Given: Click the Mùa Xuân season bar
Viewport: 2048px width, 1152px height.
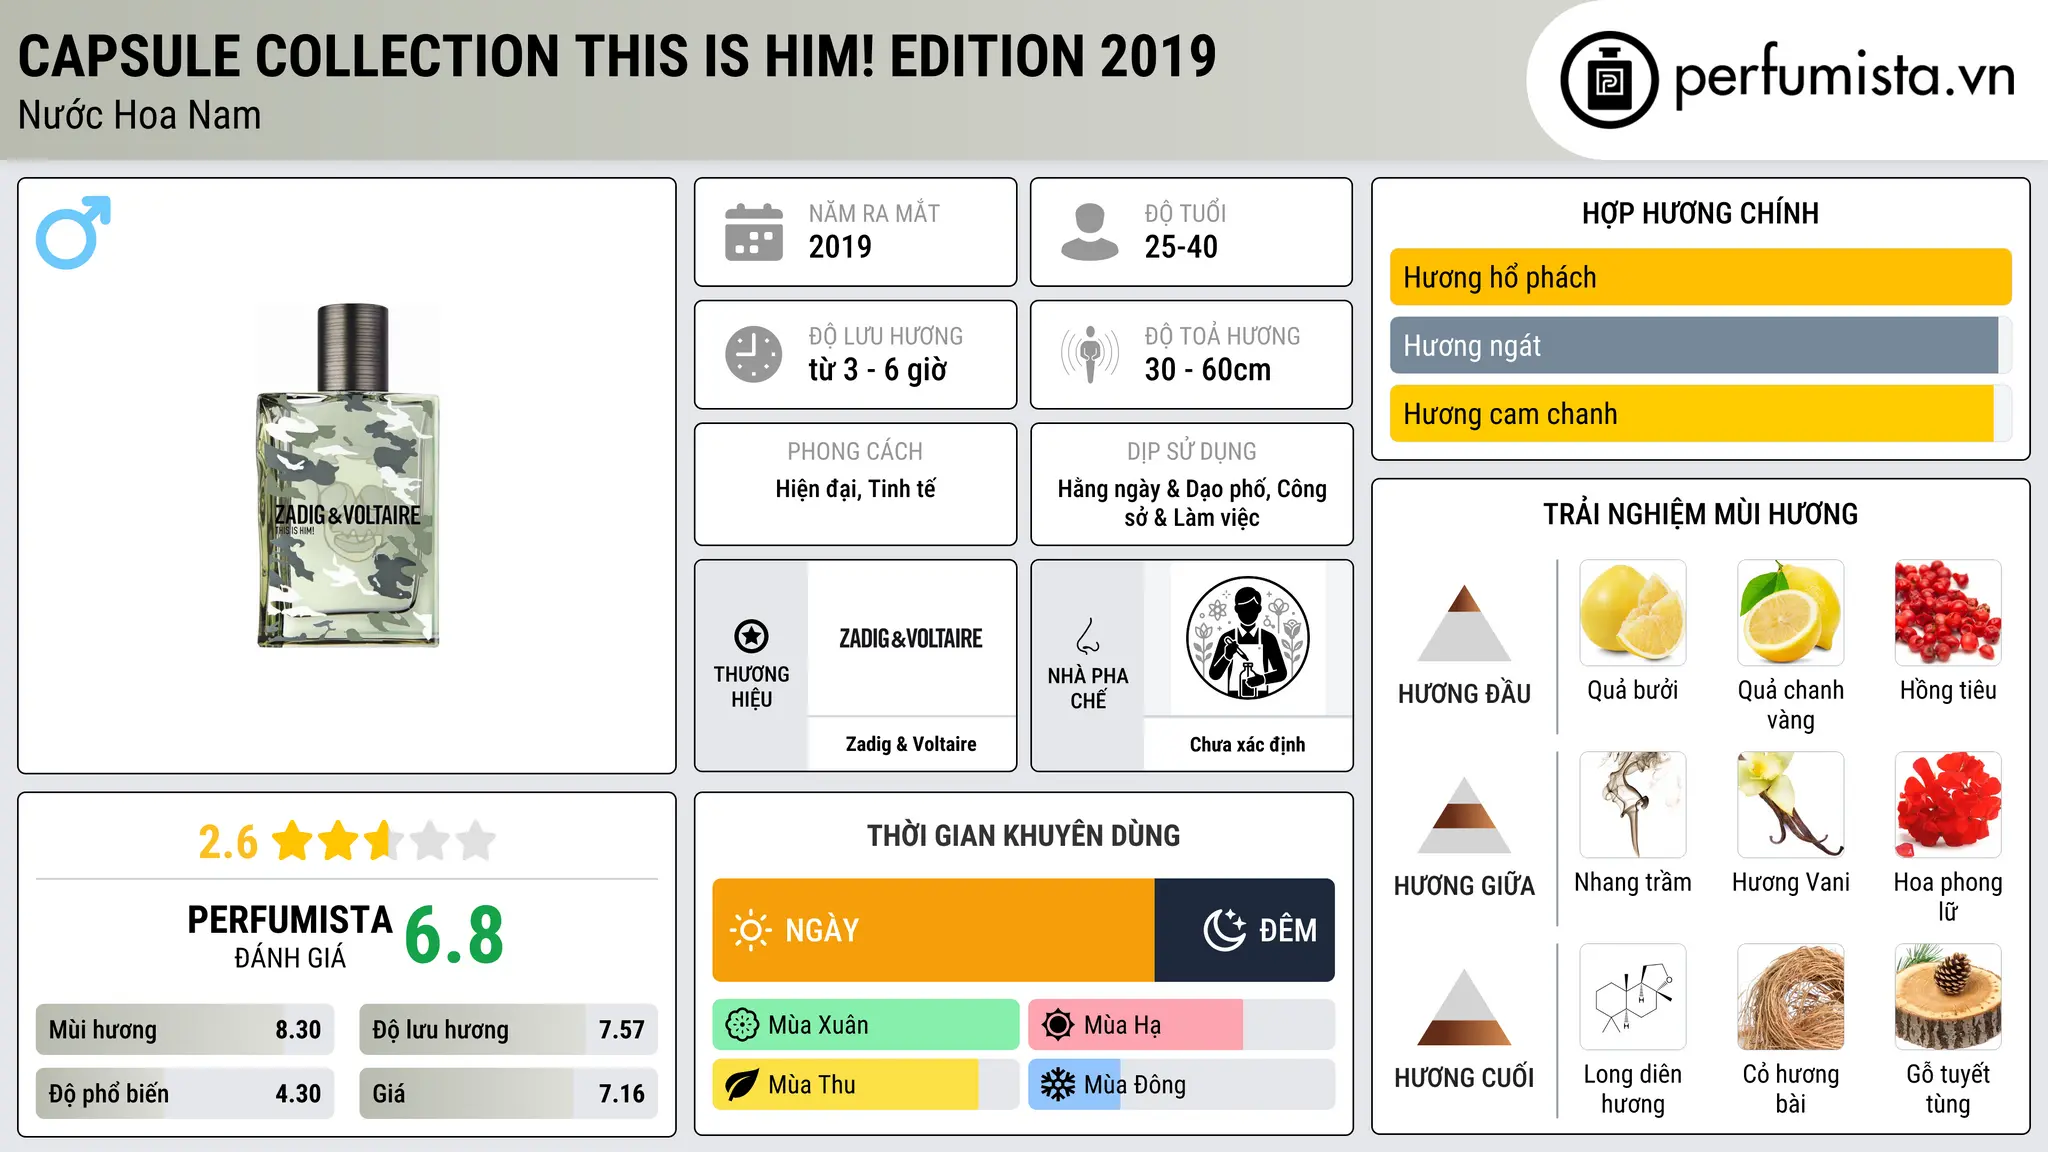Looking at the screenshot, I should (x=866, y=1025).
